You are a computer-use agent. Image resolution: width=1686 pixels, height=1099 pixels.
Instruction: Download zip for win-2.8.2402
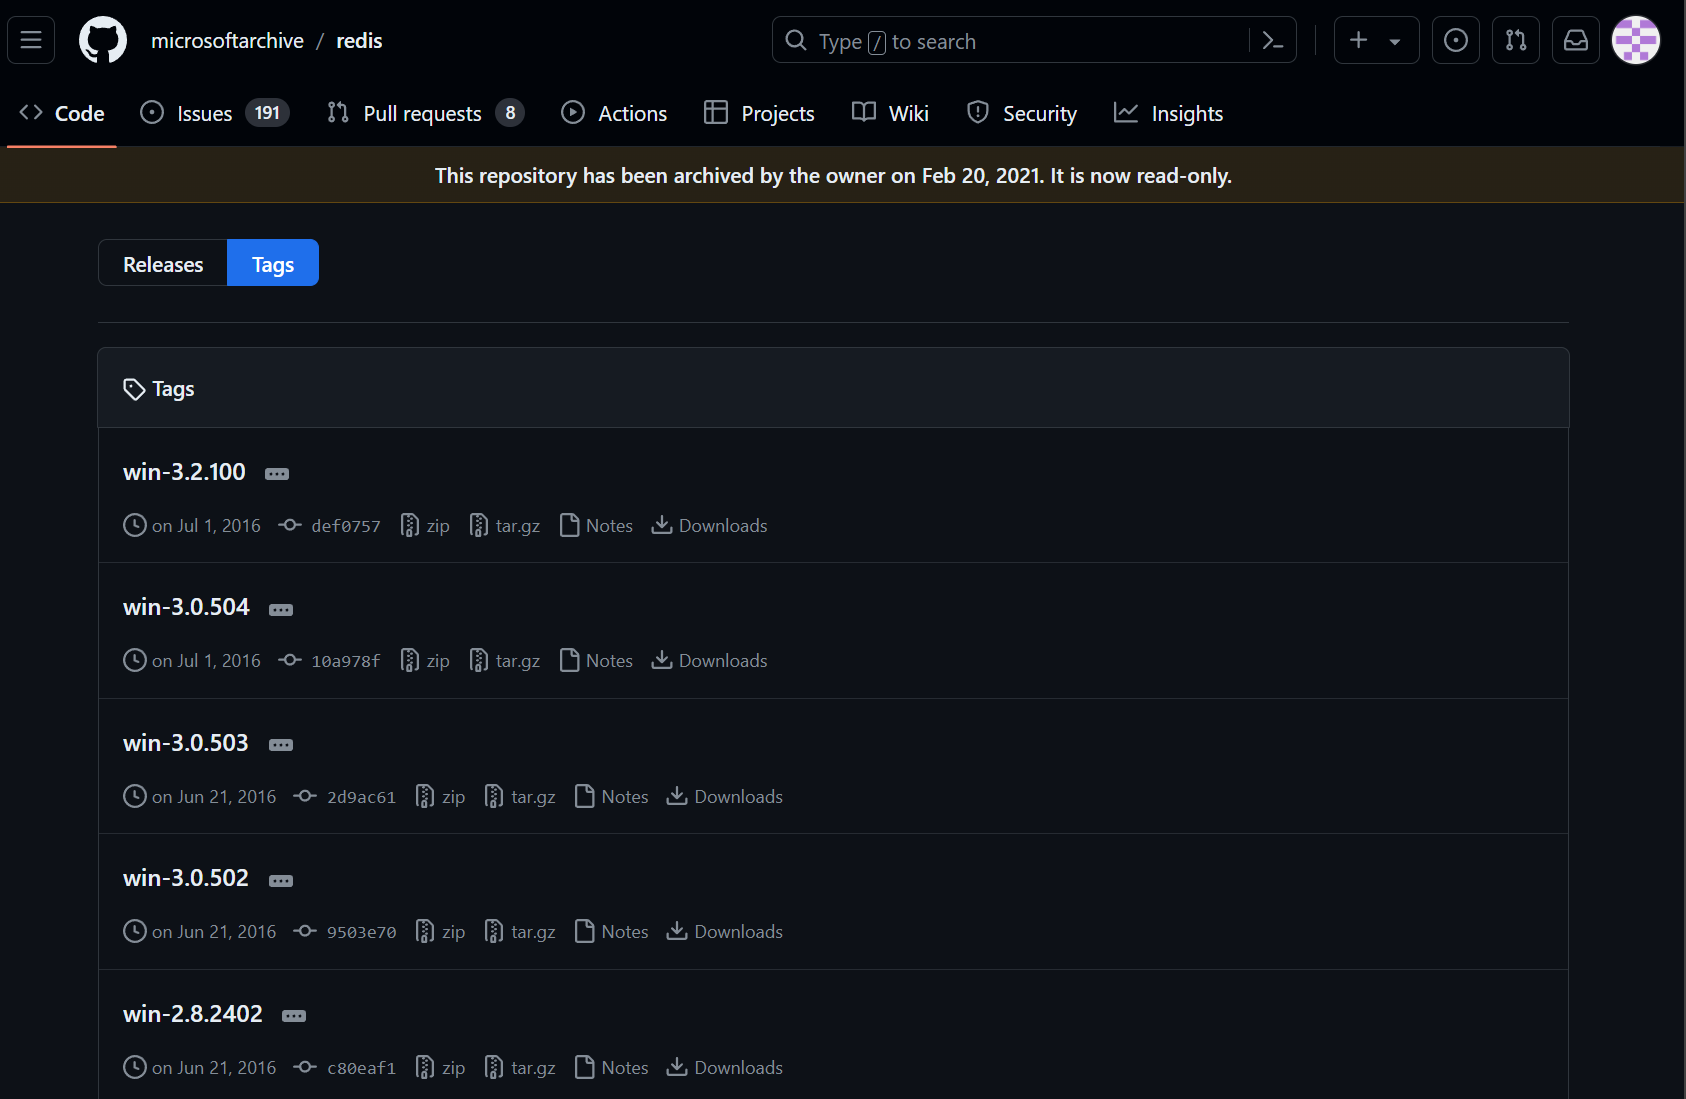point(441,1067)
